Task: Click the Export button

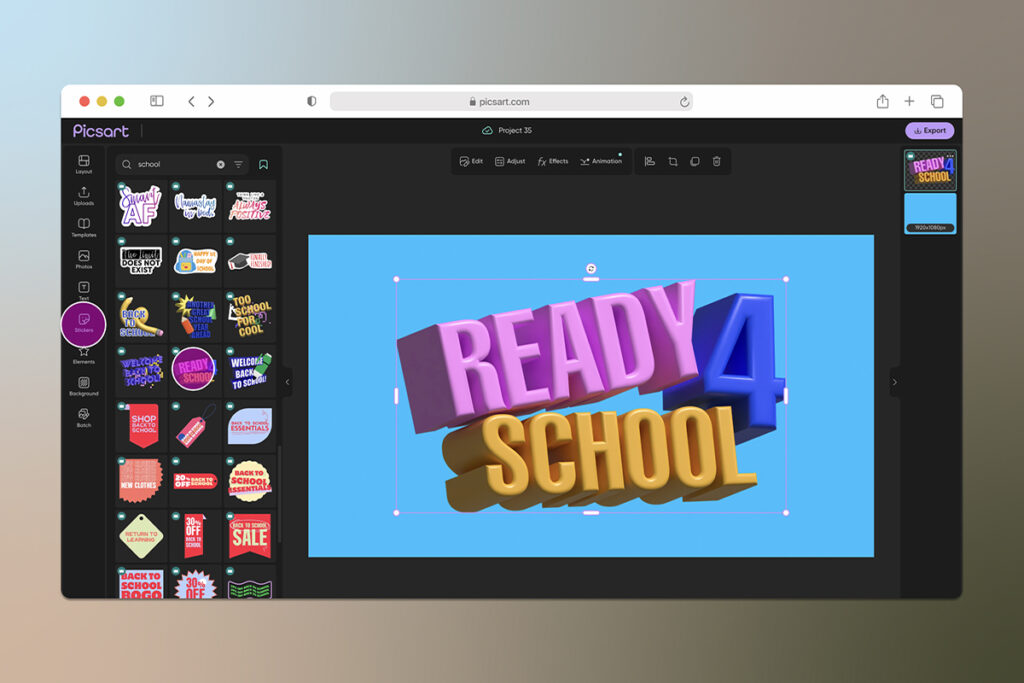Action: (931, 130)
